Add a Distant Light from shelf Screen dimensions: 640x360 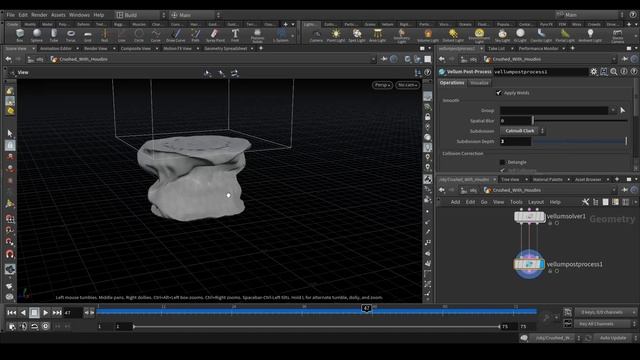click(453, 35)
